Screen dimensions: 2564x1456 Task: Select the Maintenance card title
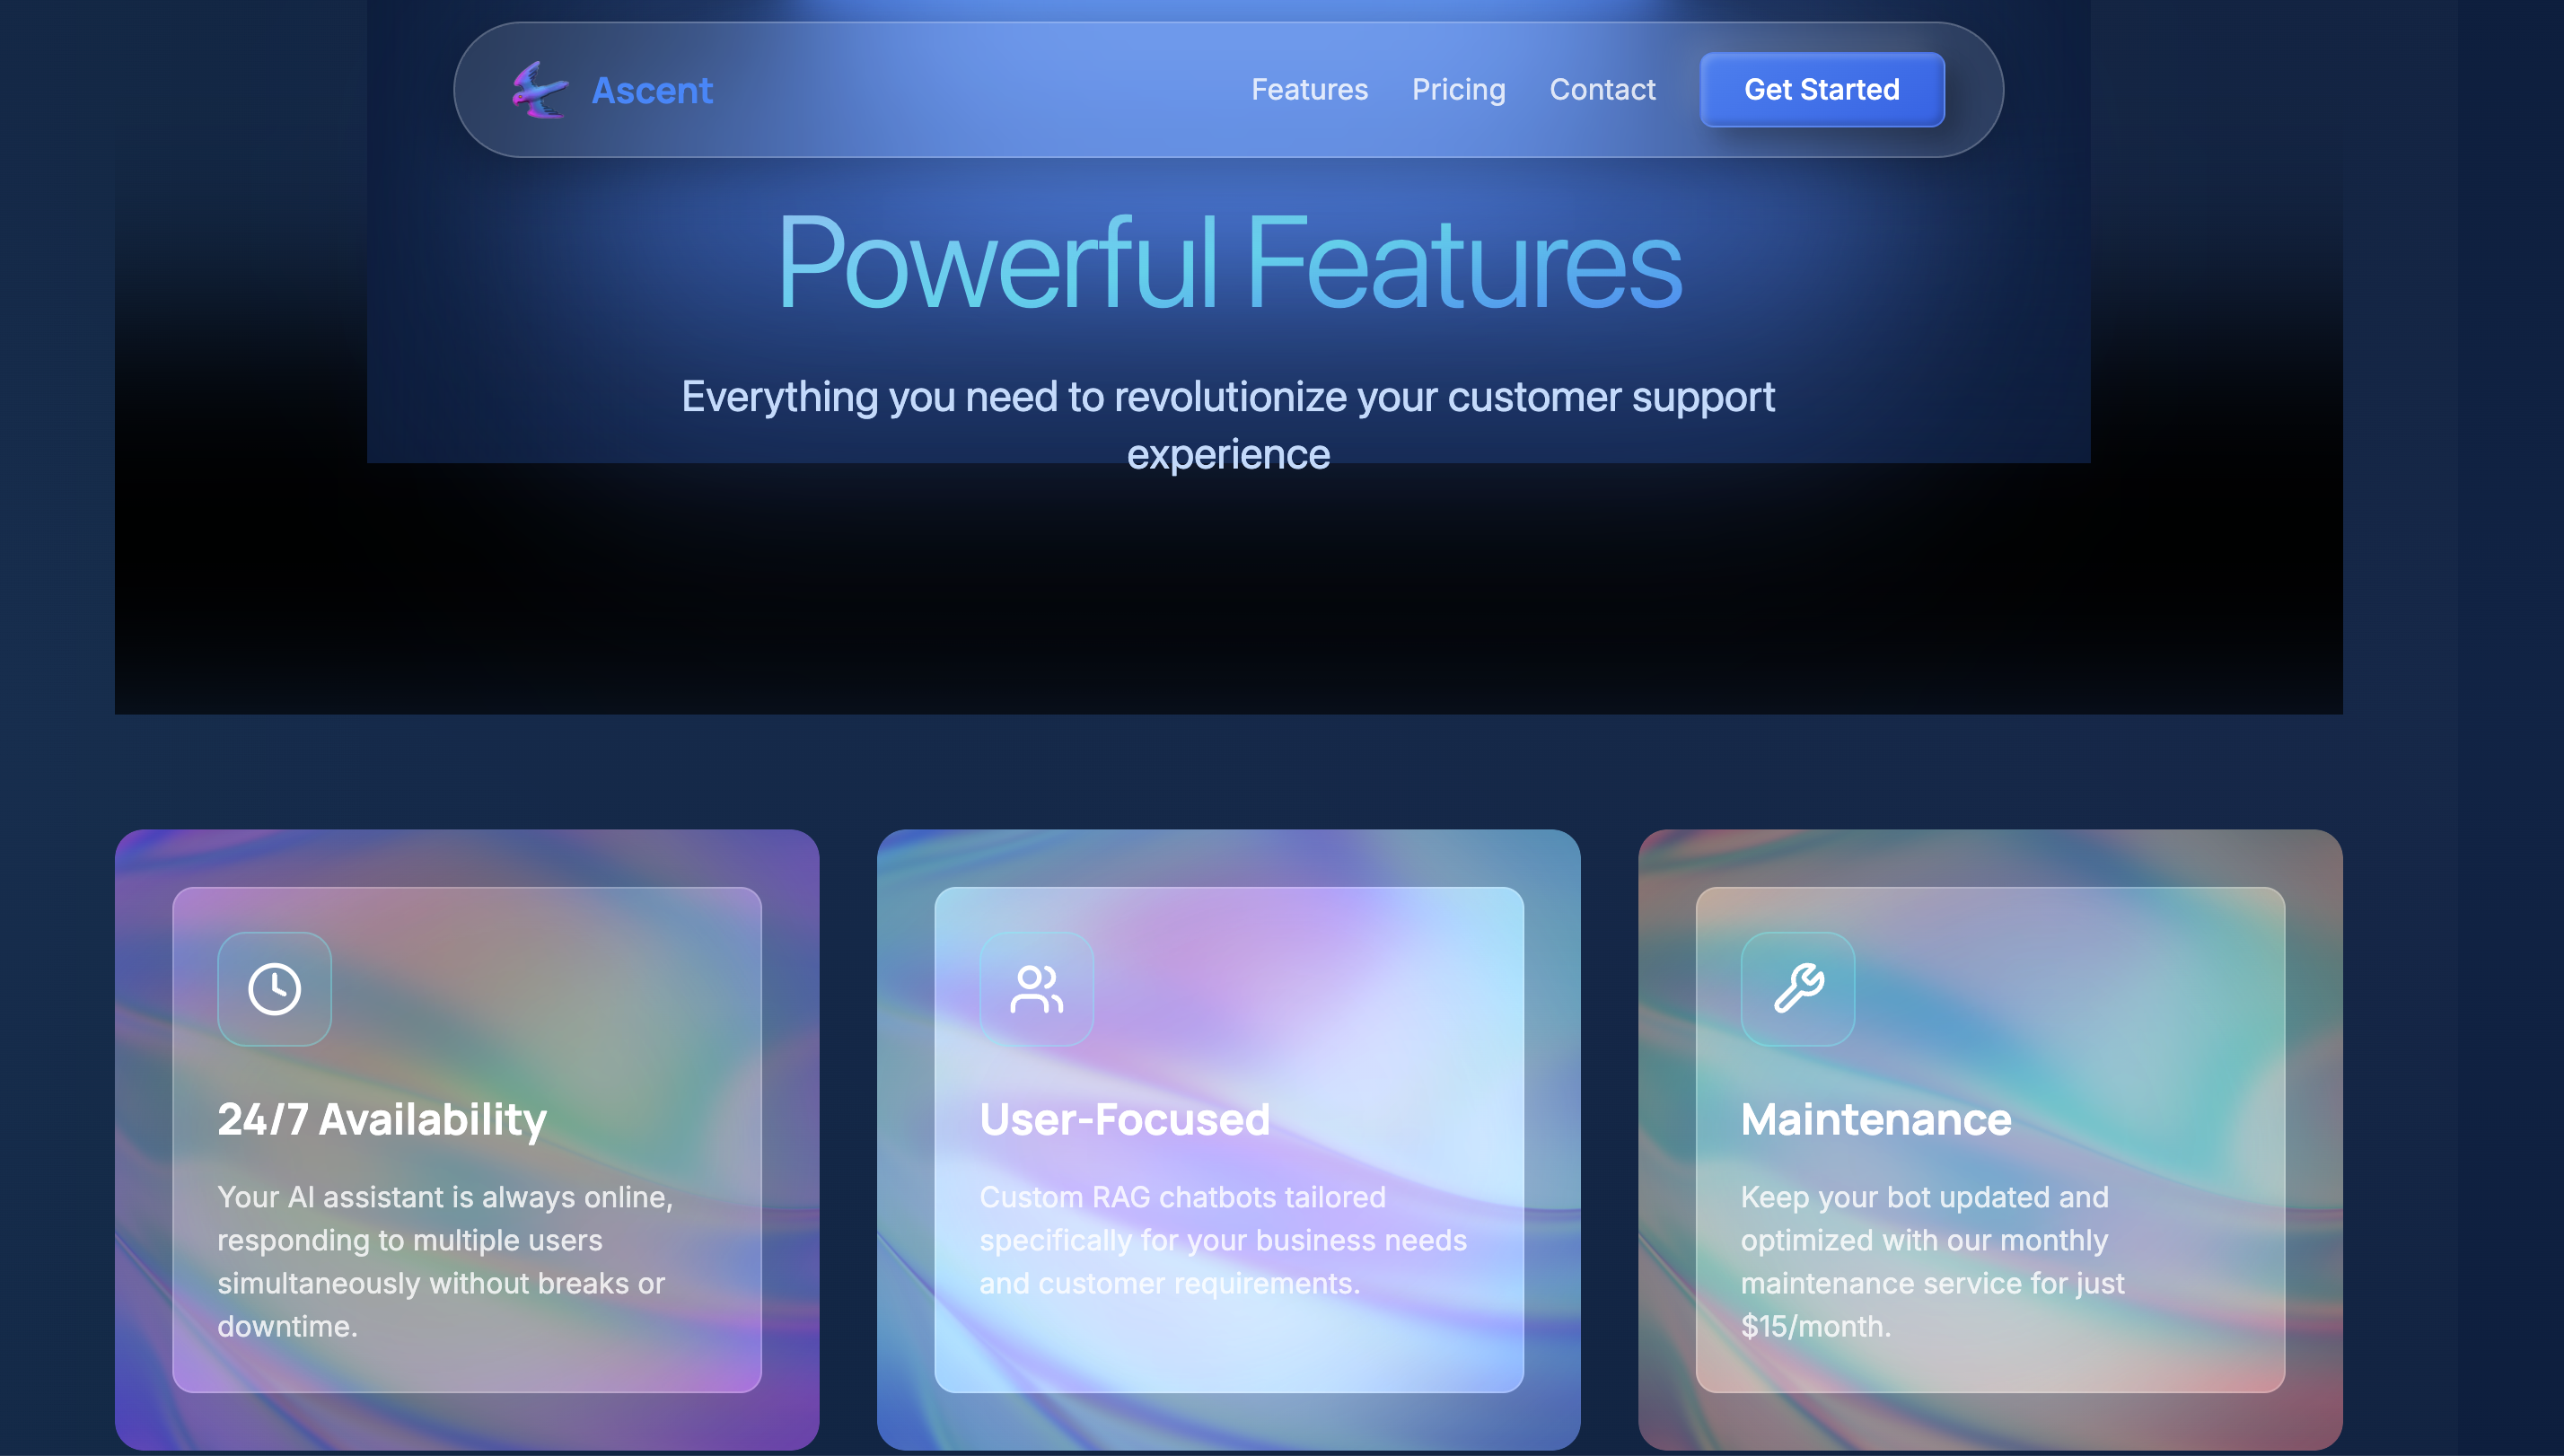tap(1876, 1119)
